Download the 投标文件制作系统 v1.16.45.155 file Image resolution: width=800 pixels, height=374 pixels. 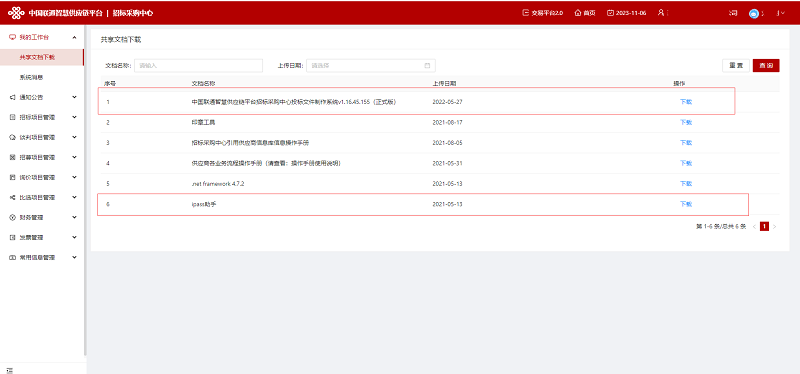coord(686,102)
